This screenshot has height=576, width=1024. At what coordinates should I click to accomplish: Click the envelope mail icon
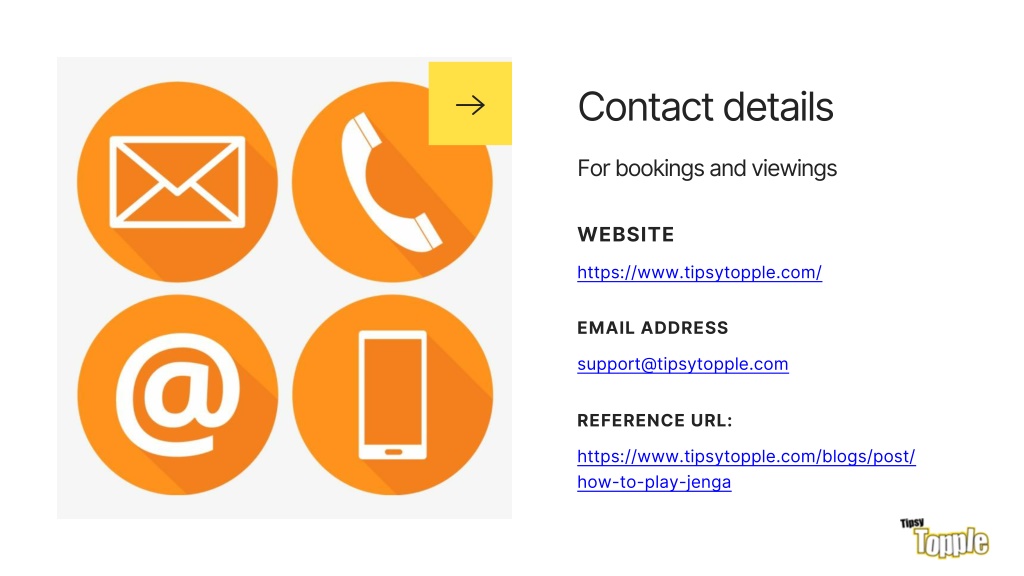[x=177, y=182]
